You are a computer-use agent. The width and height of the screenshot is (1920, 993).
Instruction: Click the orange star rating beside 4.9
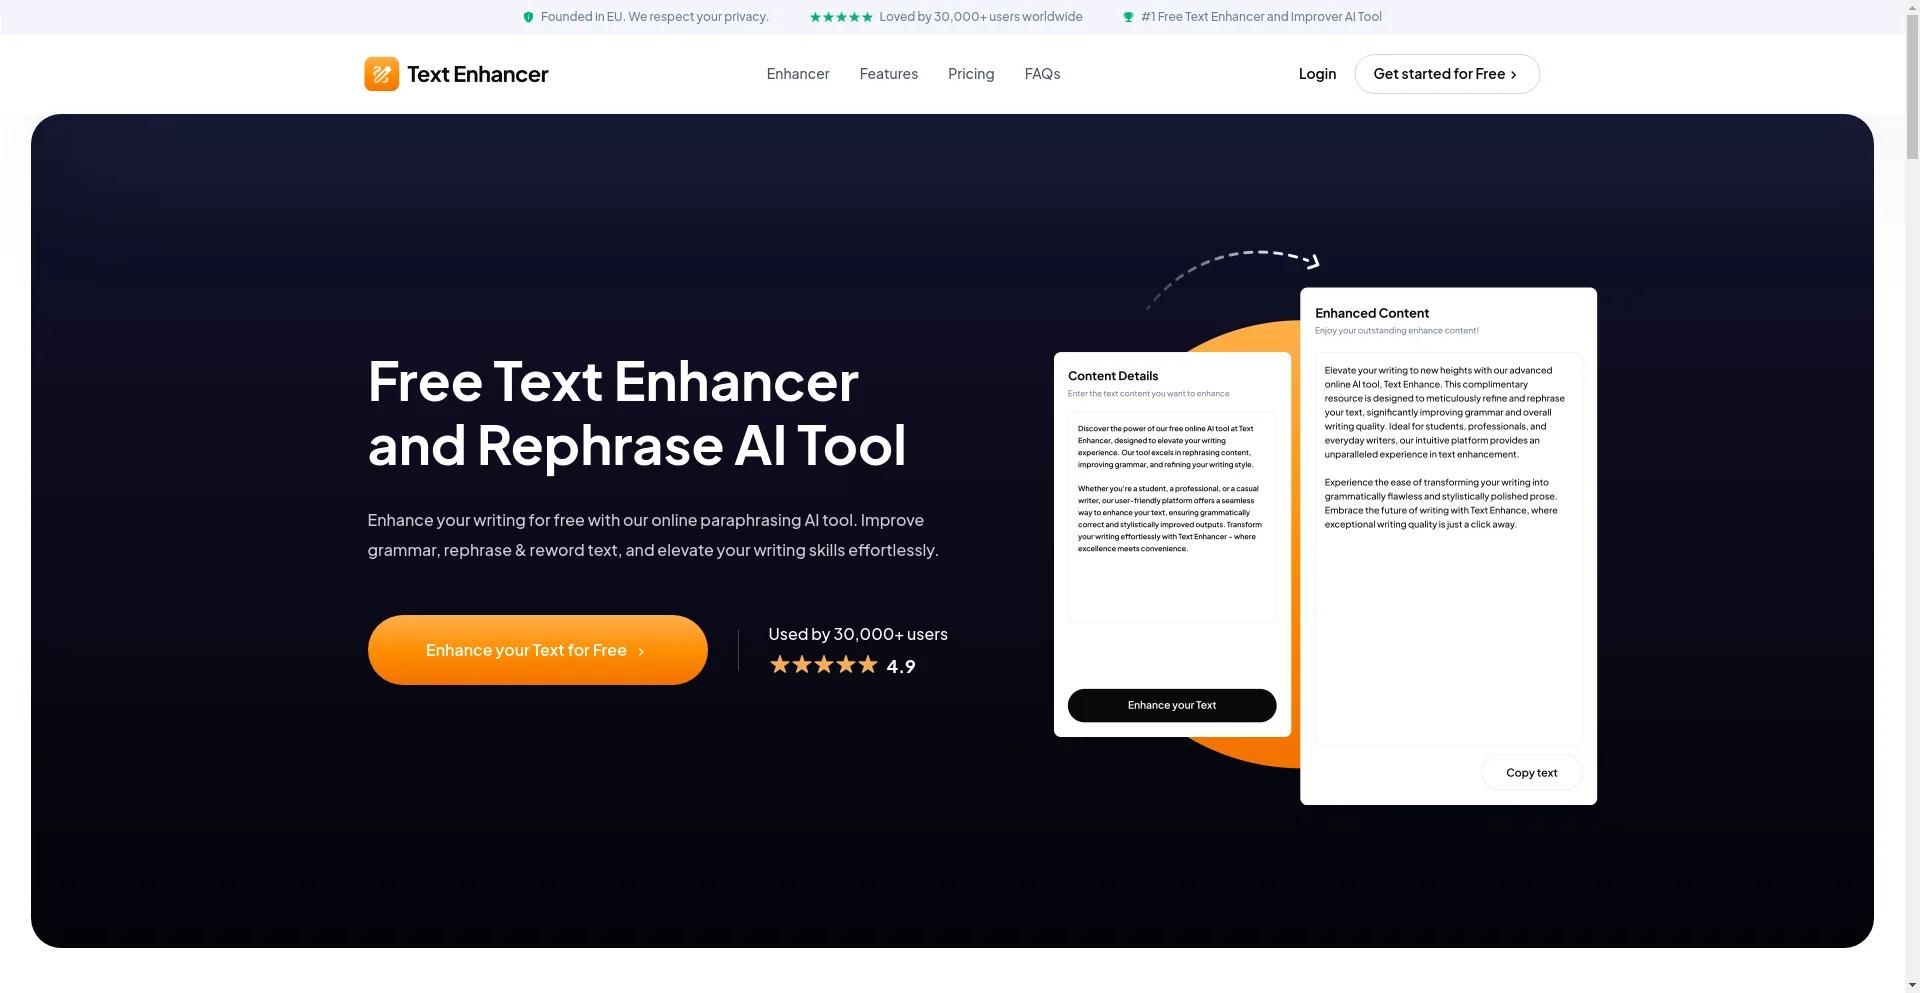click(x=823, y=665)
